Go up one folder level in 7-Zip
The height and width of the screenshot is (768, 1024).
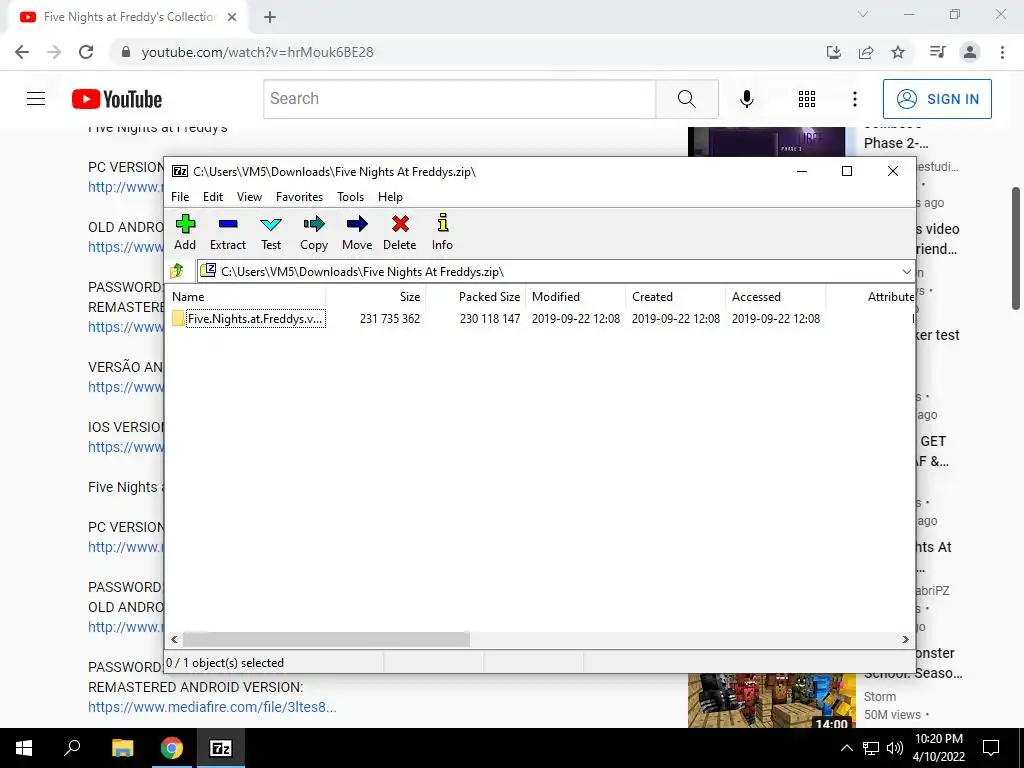click(177, 270)
